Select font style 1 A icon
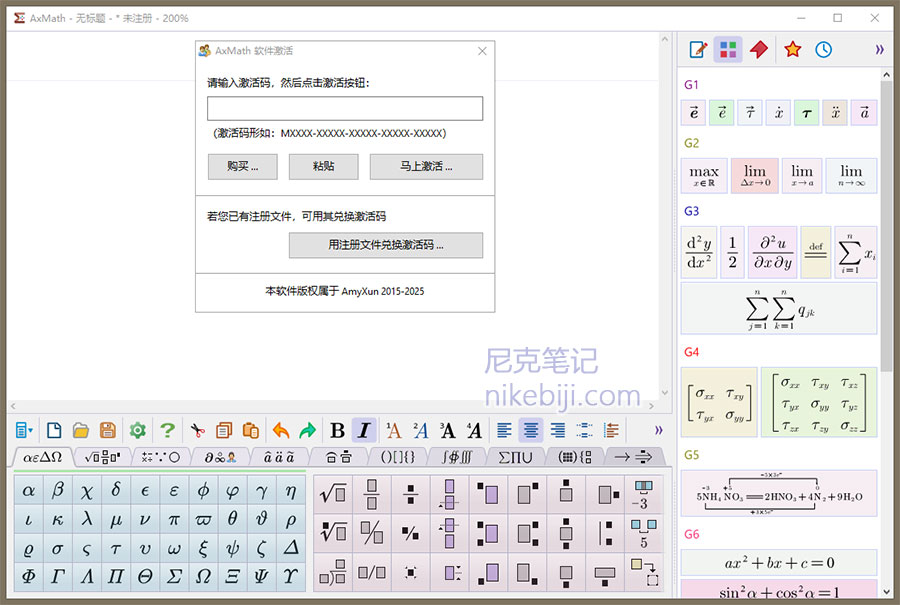900x605 pixels. point(394,430)
